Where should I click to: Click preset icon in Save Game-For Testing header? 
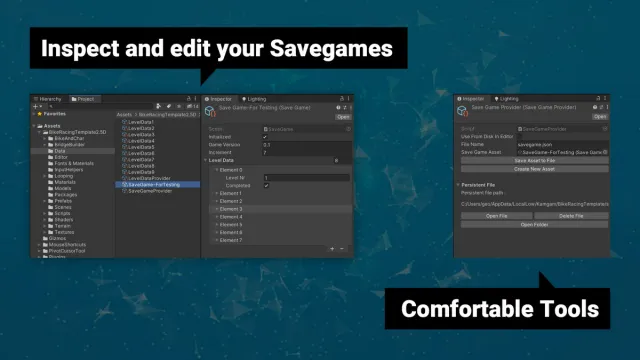344,108
